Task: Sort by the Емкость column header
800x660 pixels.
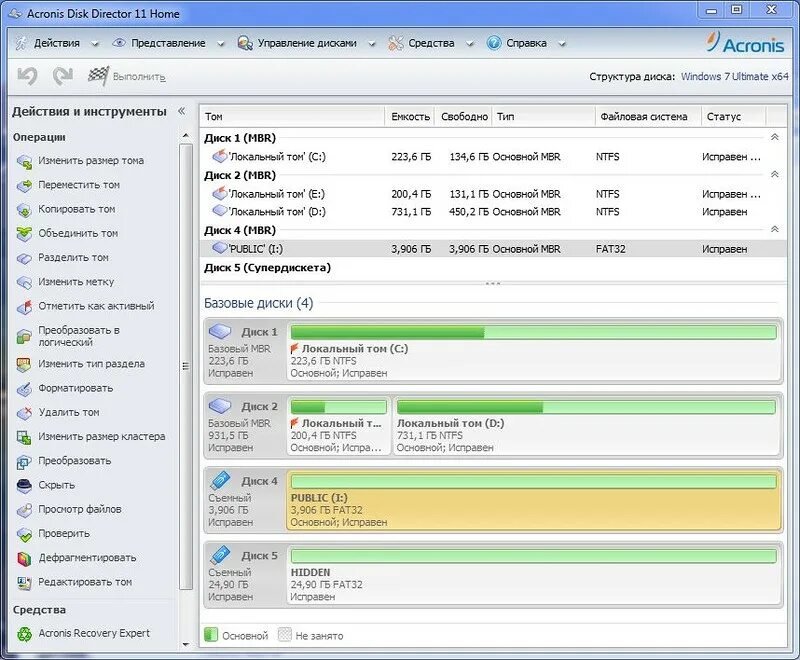Action: click(x=410, y=116)
